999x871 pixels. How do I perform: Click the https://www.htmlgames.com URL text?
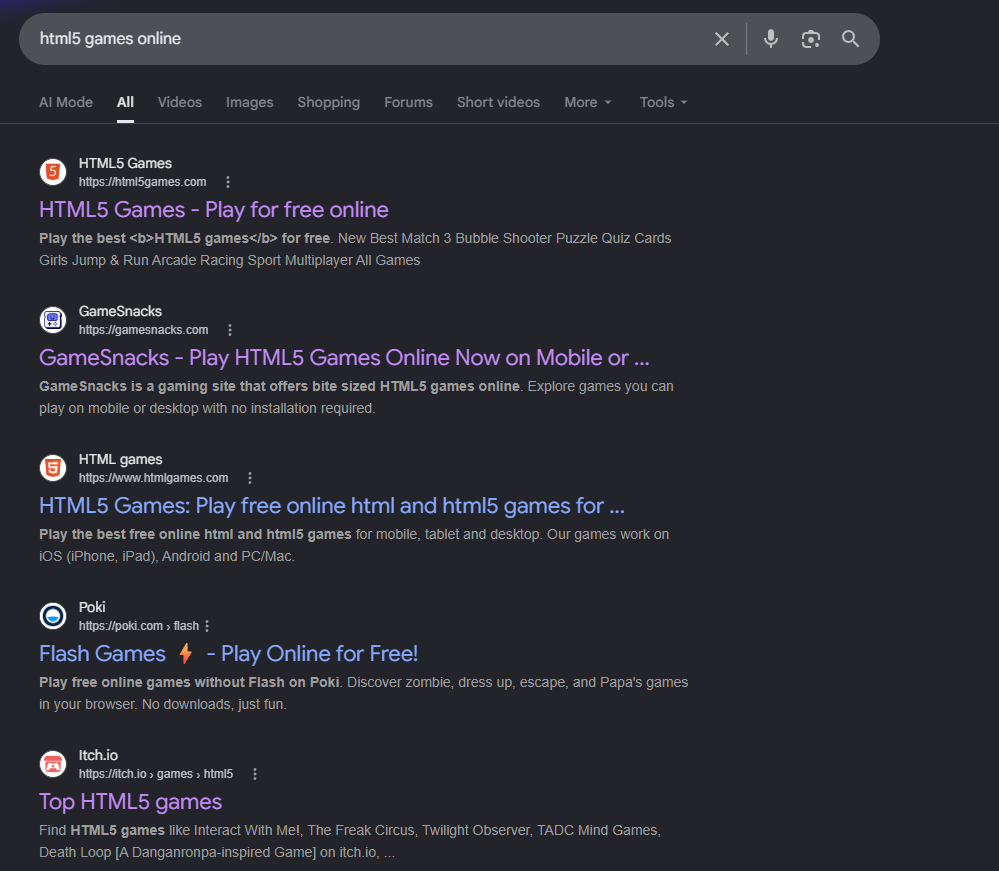point(153,478)
